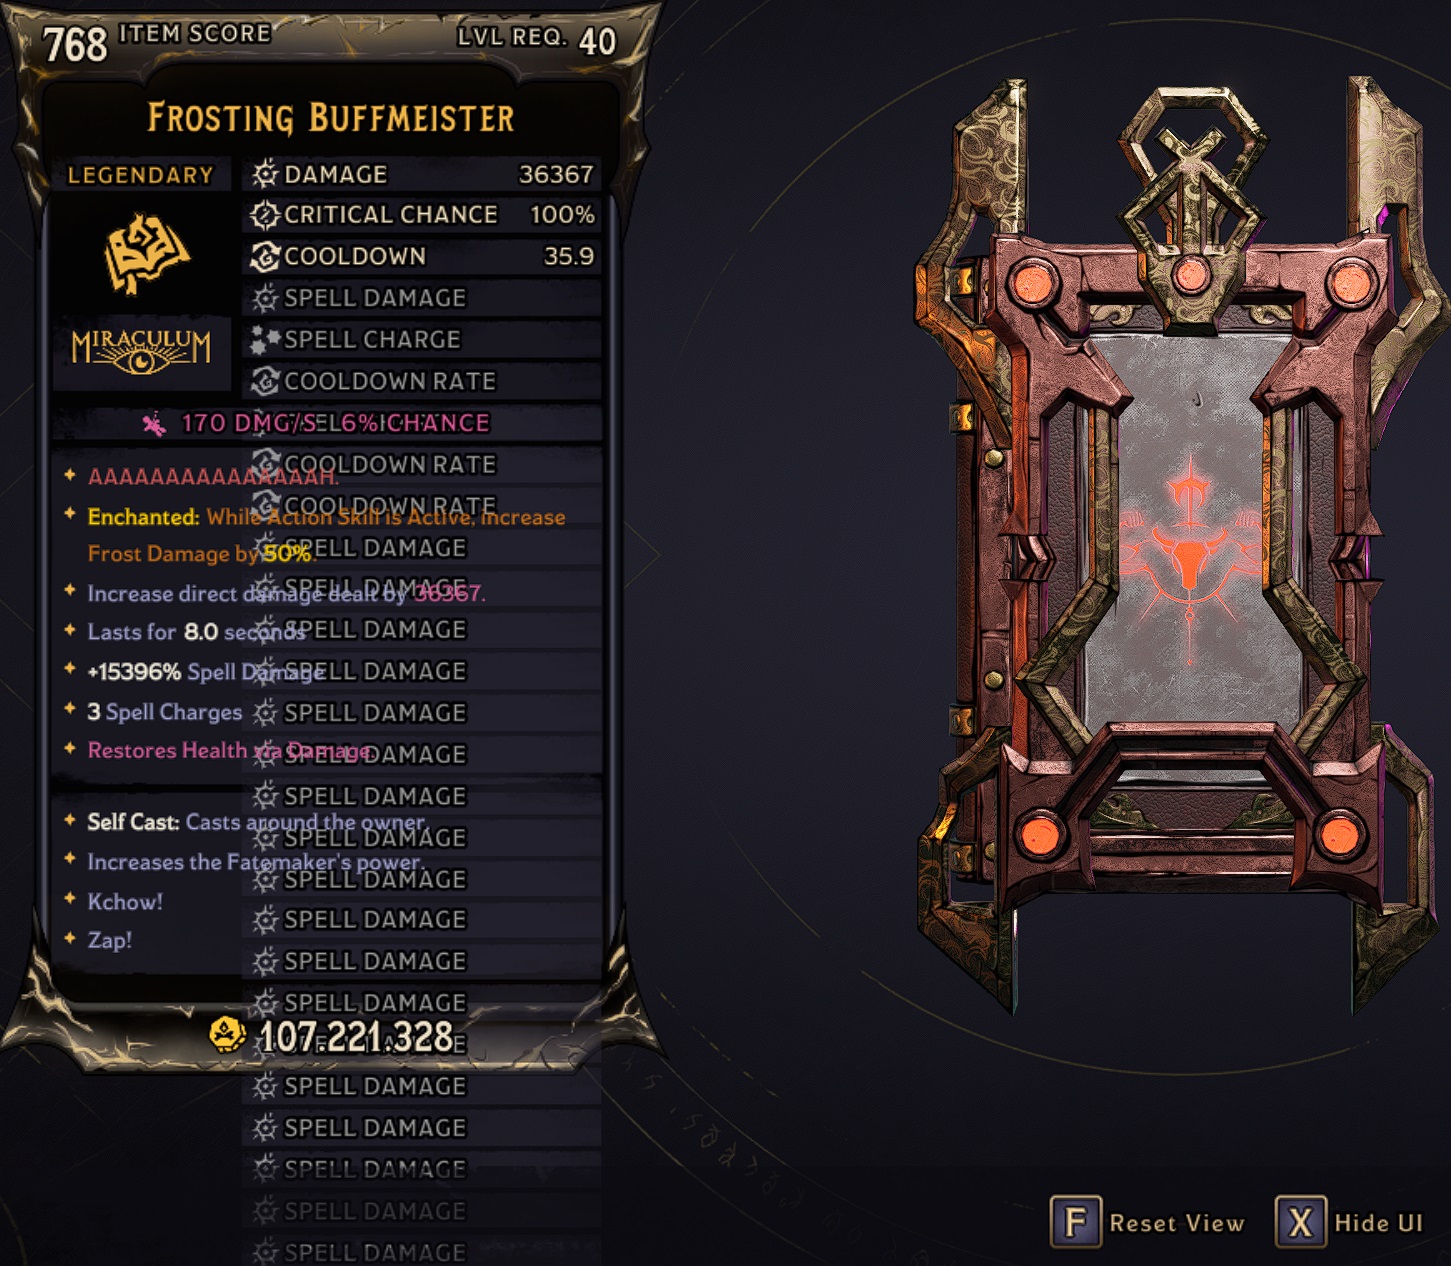The height and width of the screenshot is (1266, 1451).
Task: Click the Frosting Buffmeister item title
Action: point(331,118)
